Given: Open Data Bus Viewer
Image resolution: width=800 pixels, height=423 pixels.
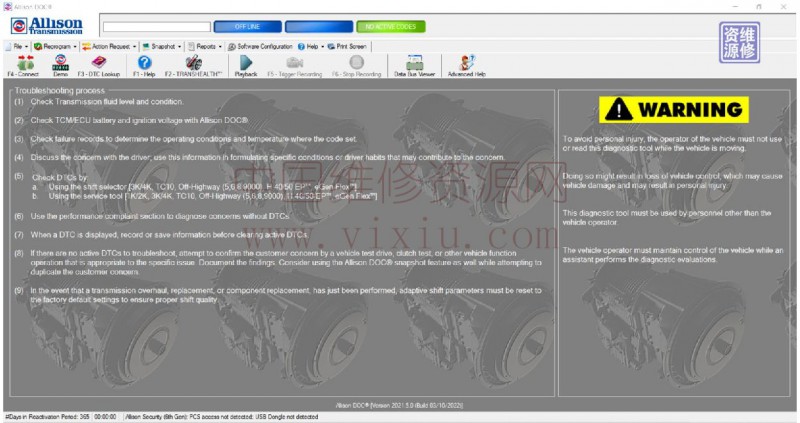Looking at the screenshot, I should point(414,65).
